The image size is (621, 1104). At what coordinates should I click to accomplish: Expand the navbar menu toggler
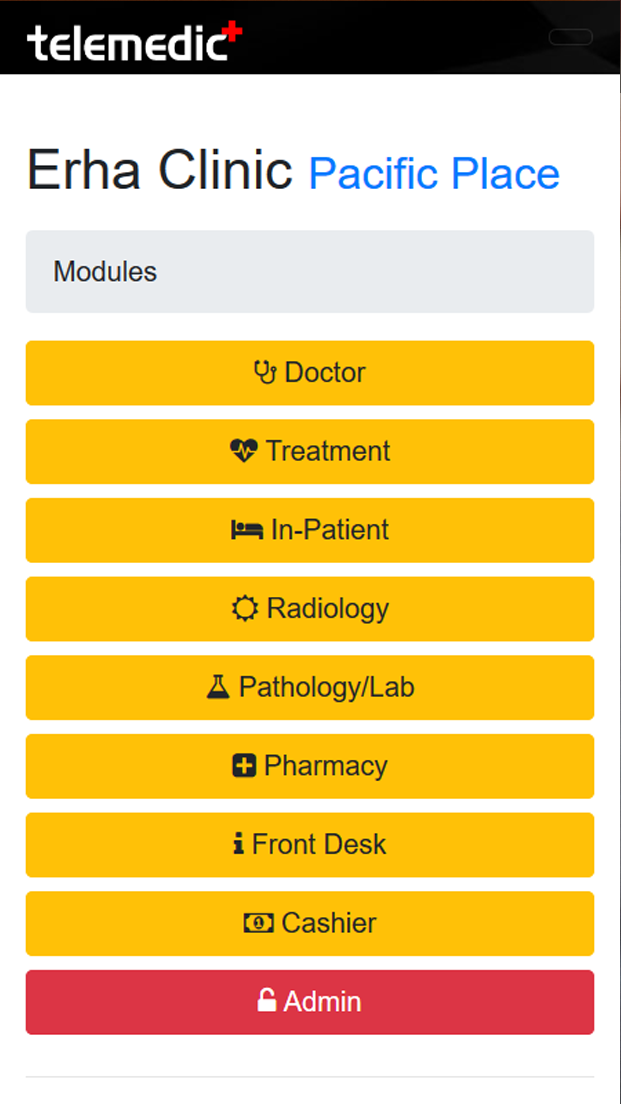(571, 37)
